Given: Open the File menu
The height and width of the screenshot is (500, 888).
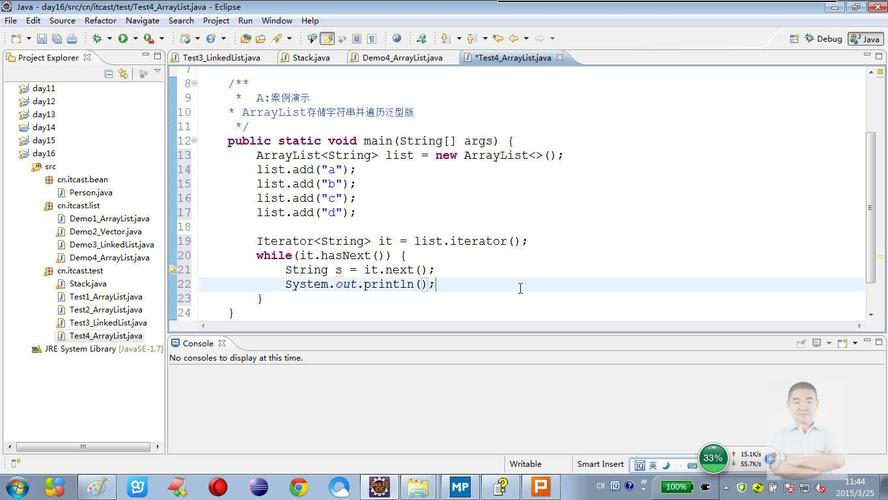Looking at the screenshot, I should (11, 20).
